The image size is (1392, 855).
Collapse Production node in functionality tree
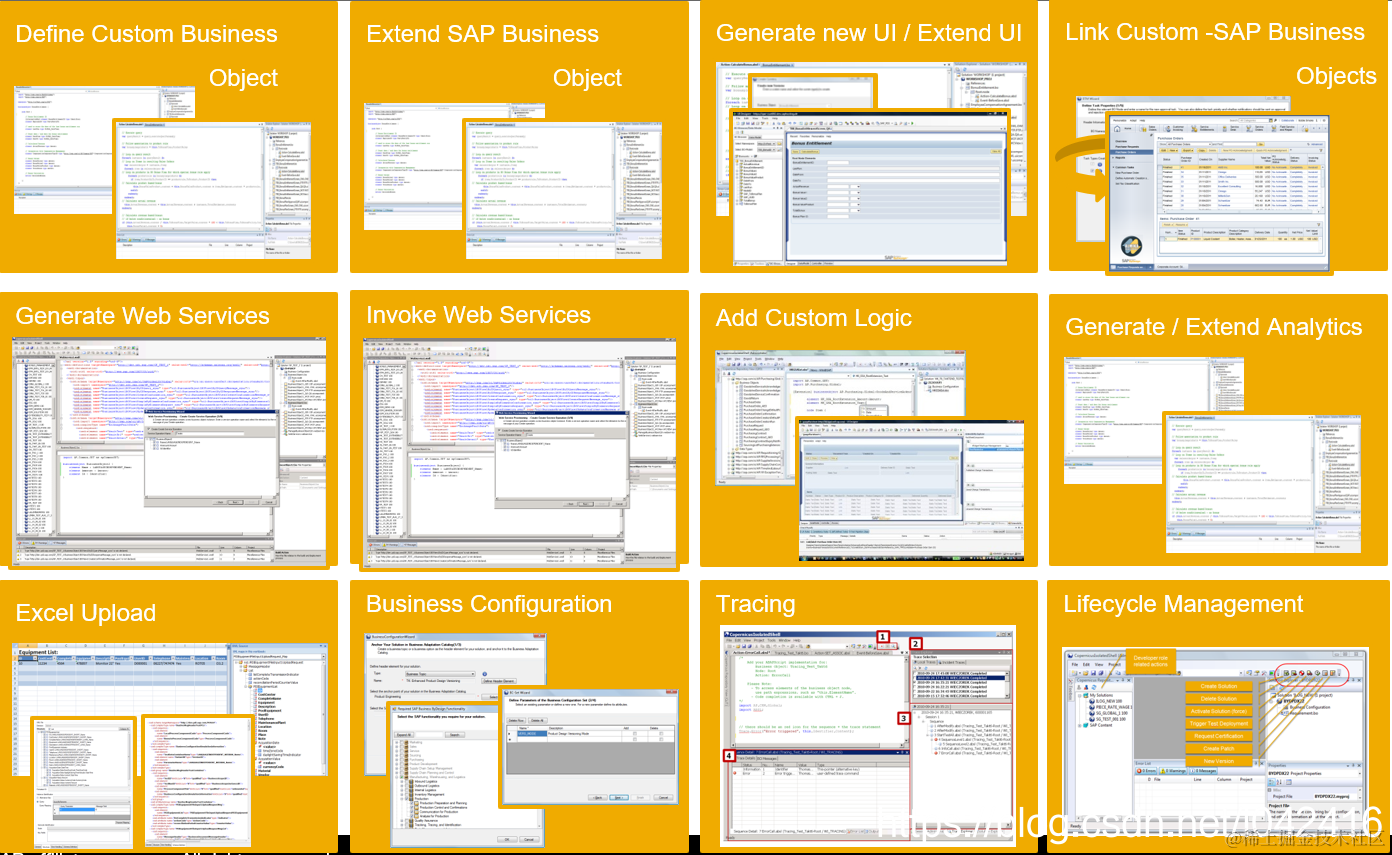pyautogui.click(x=402, y=799)
